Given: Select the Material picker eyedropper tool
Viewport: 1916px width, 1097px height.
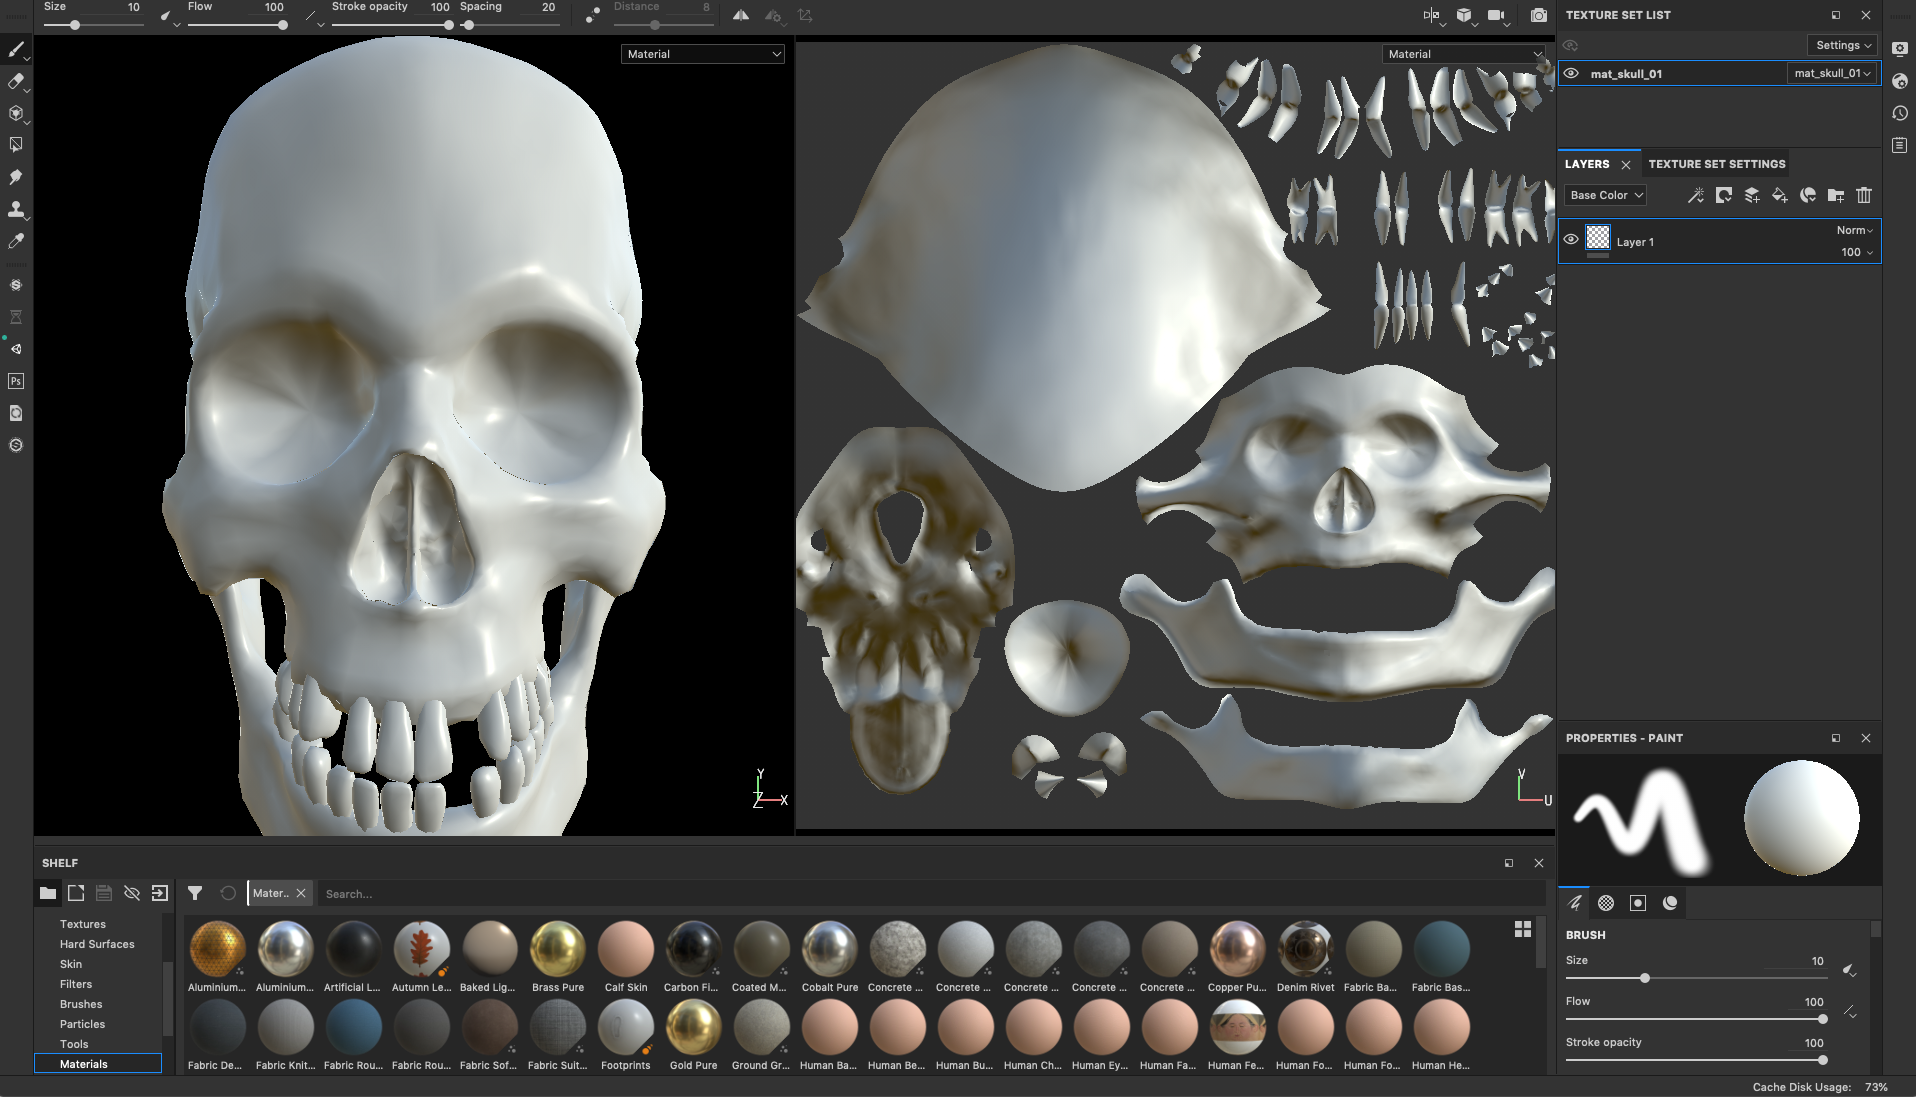Looking at the screenshot, I should click(x=16, y=241).
